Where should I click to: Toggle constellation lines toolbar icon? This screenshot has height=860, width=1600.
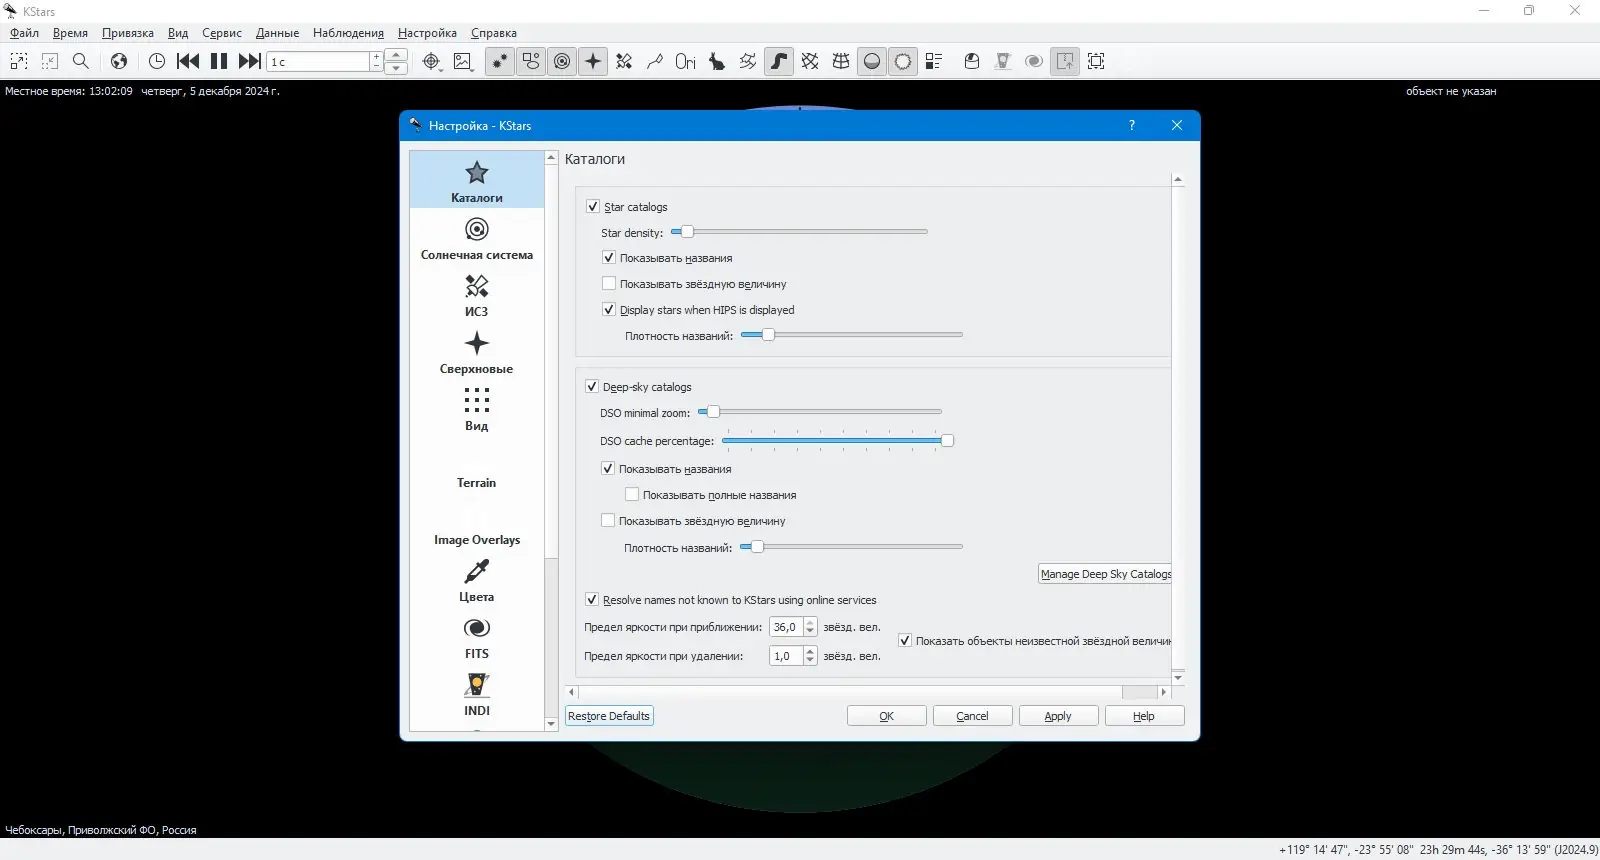pyautogui.click(x=655, y=61)
